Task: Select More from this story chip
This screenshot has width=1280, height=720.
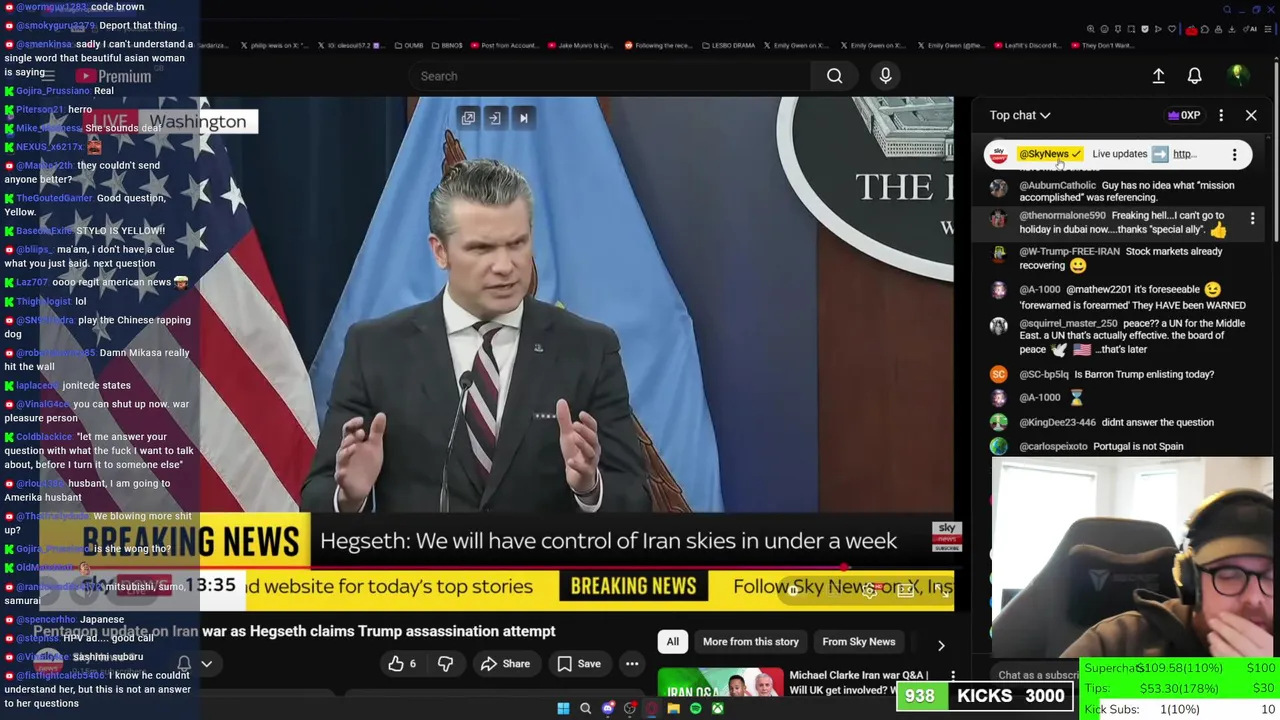Action: tap(751, 642)
